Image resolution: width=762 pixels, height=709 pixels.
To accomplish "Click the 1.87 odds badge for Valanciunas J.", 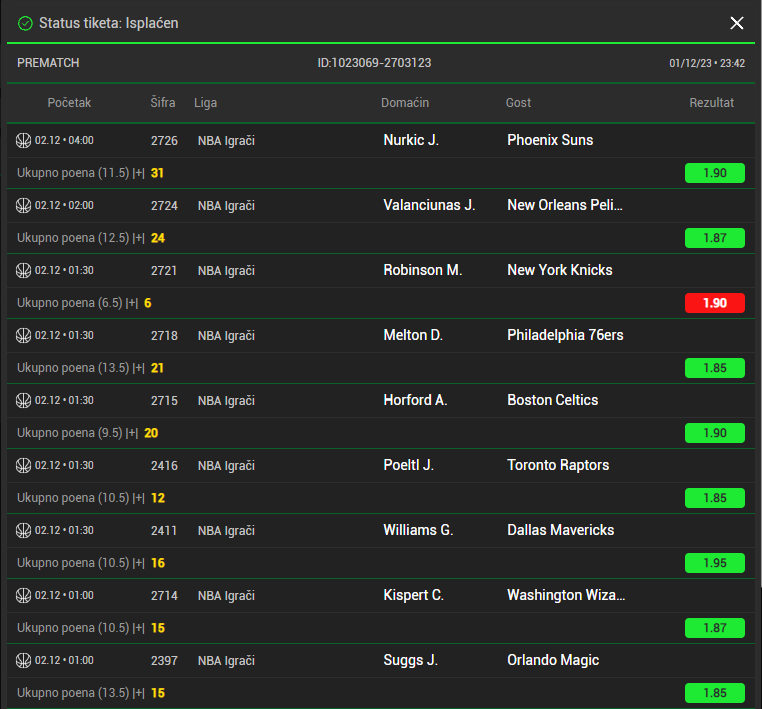I will point(714,238).
